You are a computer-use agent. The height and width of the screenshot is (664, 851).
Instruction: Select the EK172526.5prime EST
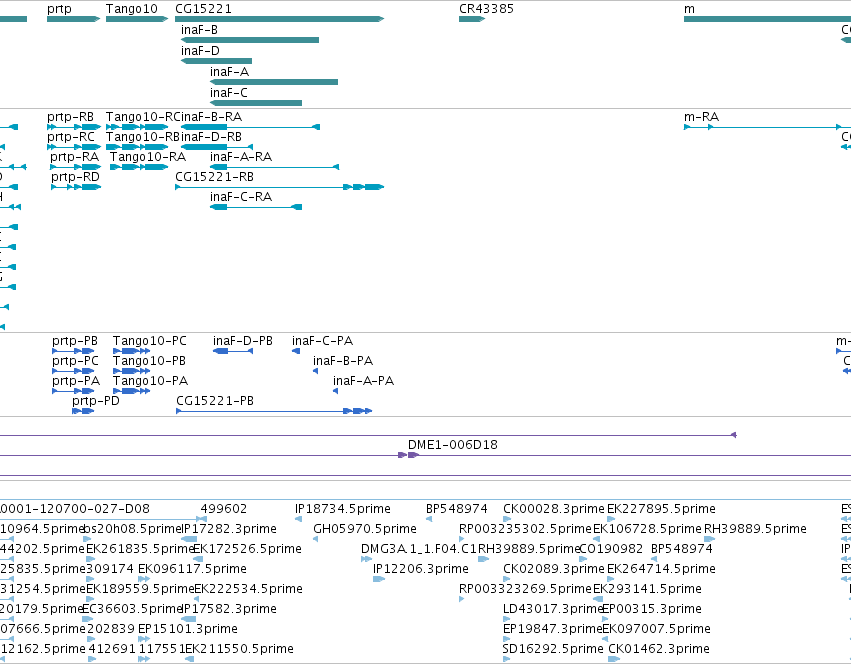[x=247, y=549]
